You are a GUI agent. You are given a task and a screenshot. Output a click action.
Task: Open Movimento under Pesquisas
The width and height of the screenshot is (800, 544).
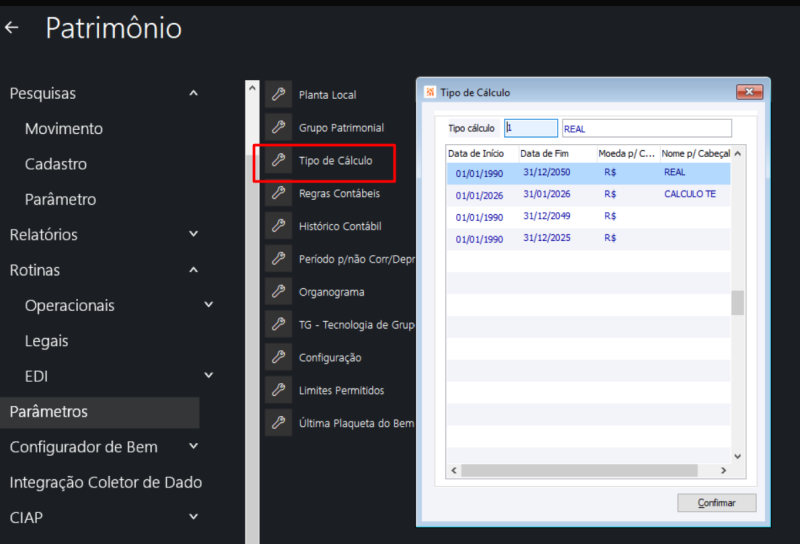64,129
